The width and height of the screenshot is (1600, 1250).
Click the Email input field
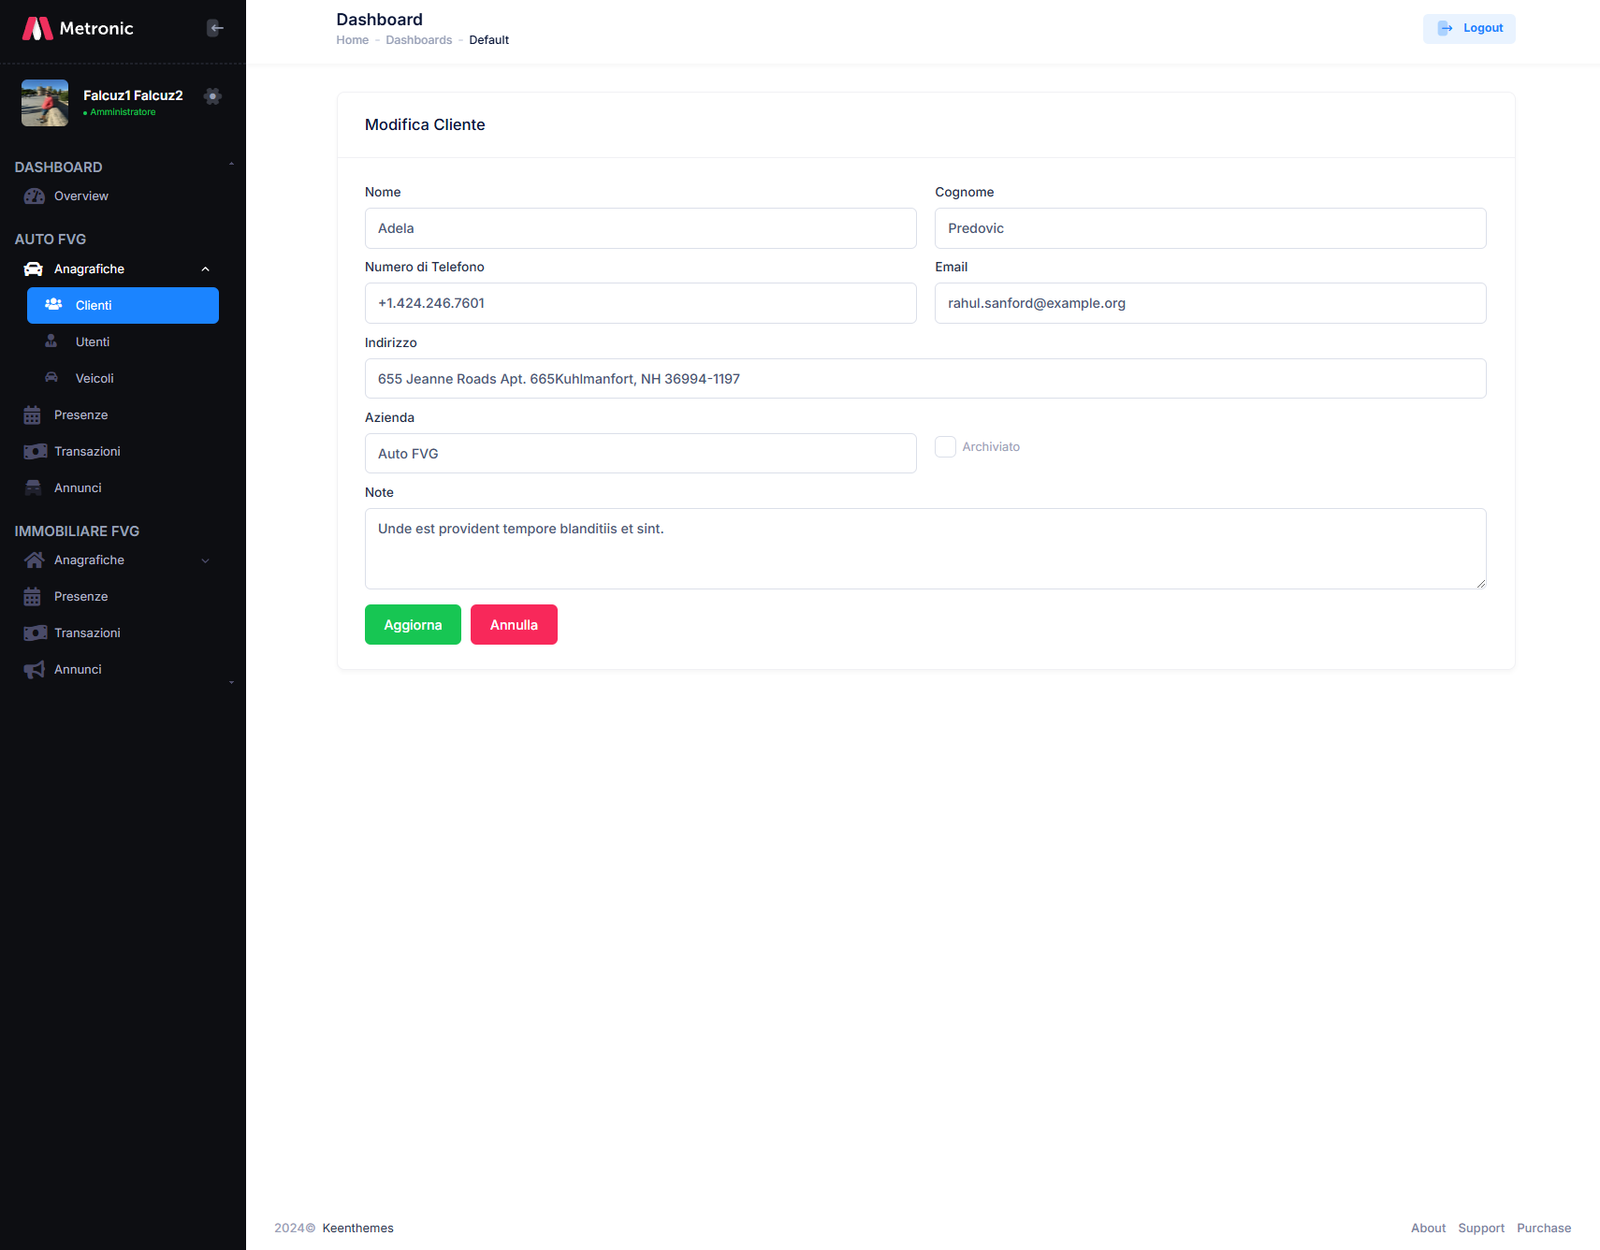(x=1210, y=303)
